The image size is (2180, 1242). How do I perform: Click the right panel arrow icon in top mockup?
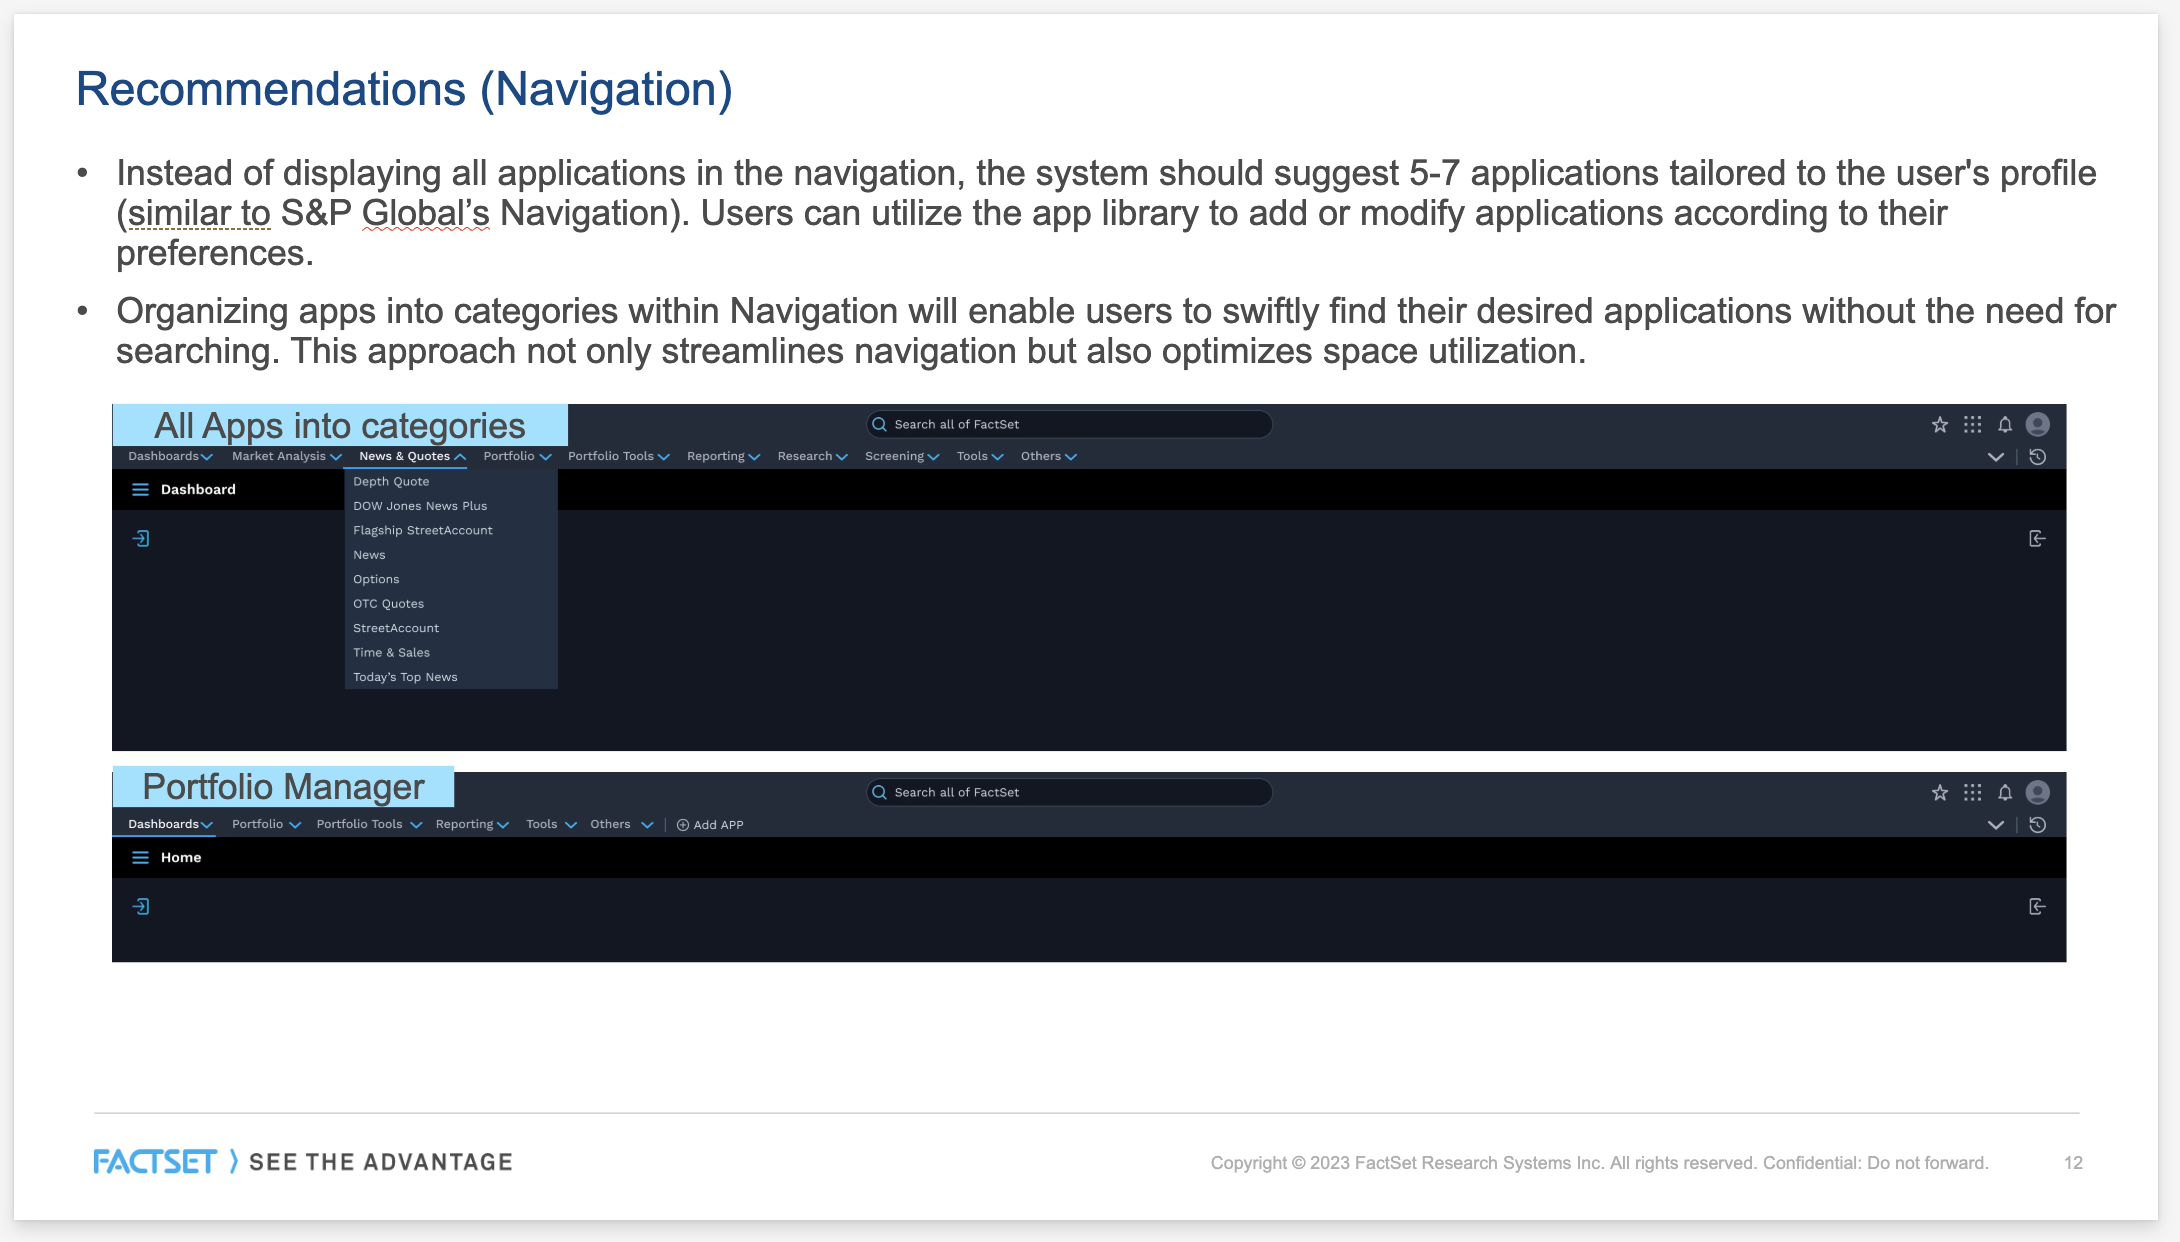(2037, 539)
